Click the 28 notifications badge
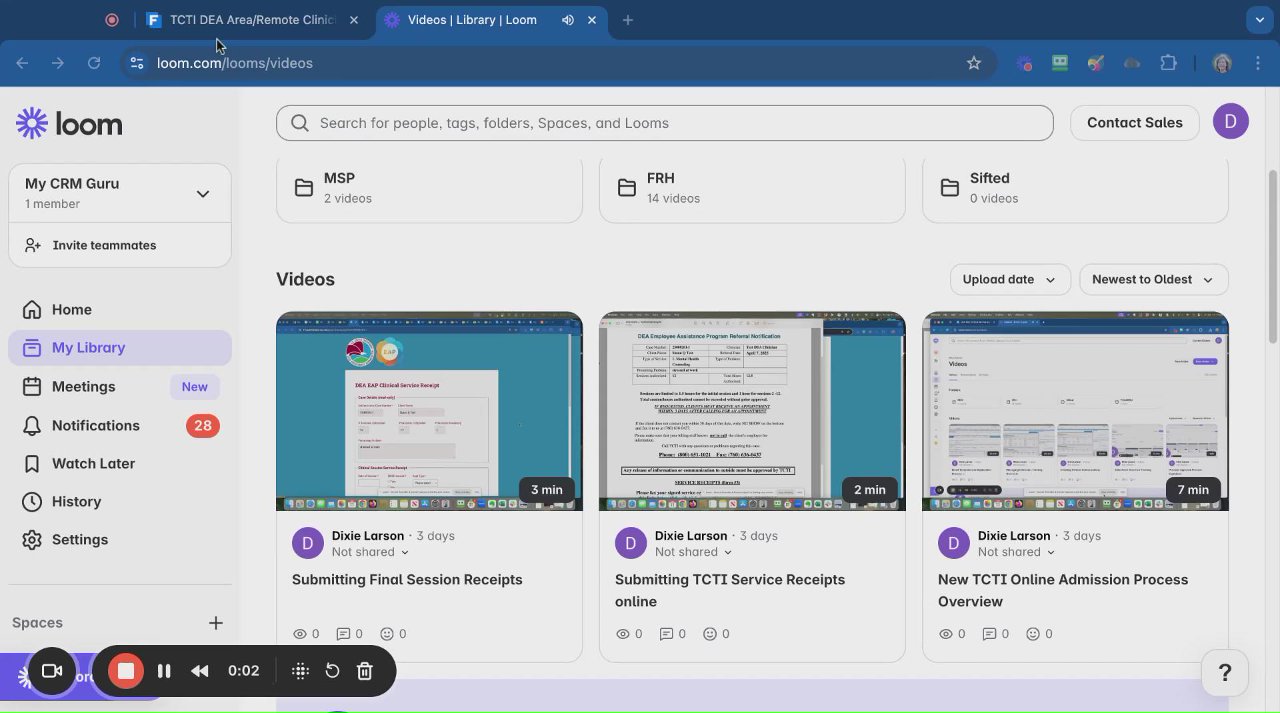 (x=203, y=425)
